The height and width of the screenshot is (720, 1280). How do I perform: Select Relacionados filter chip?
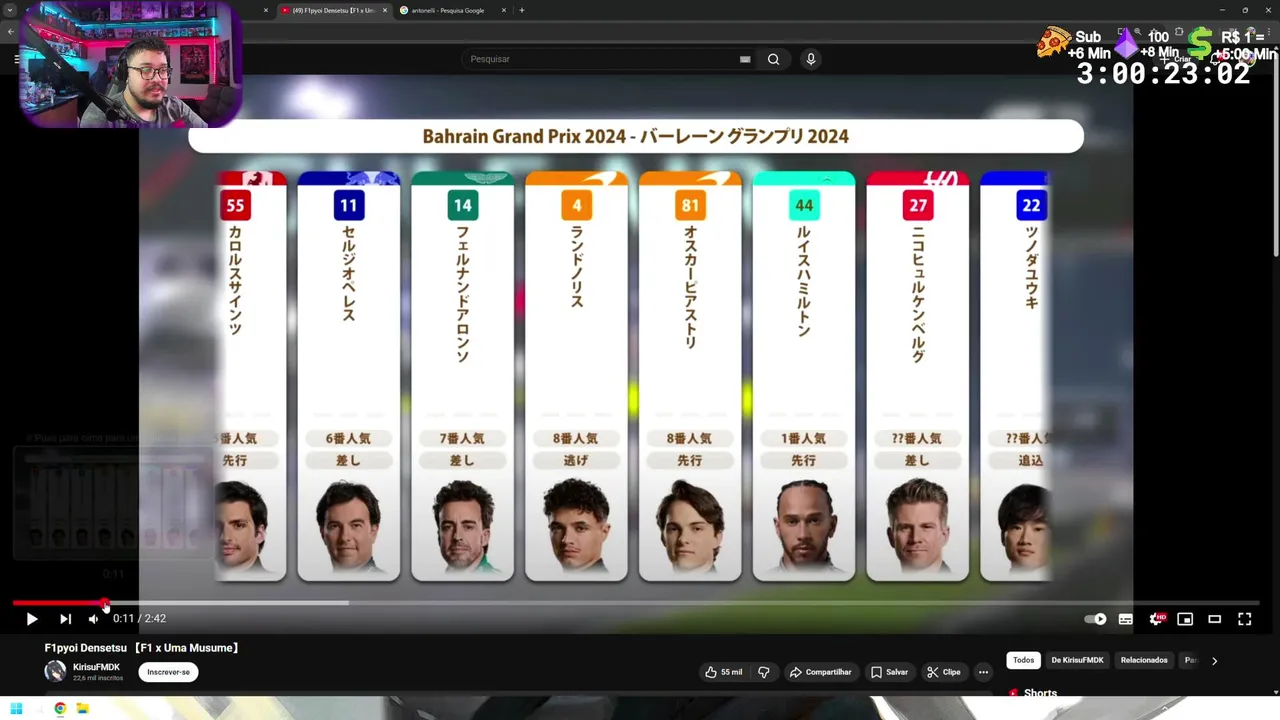(1144, 660)
